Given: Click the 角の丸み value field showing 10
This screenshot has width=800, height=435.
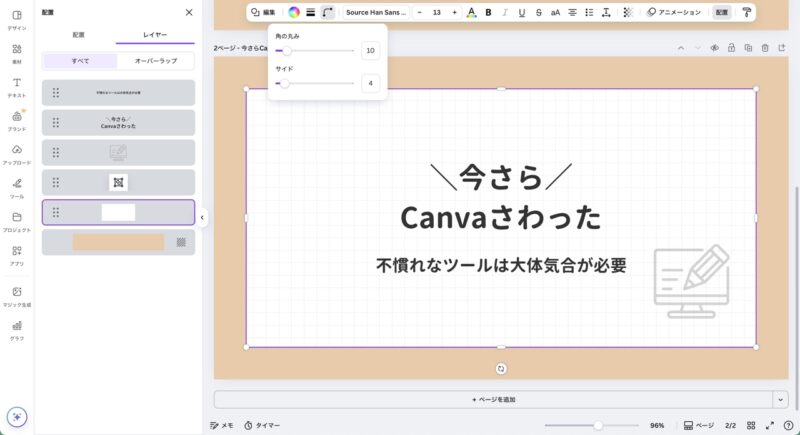Looking at the screenshot, I should click(x=370, y=50).
